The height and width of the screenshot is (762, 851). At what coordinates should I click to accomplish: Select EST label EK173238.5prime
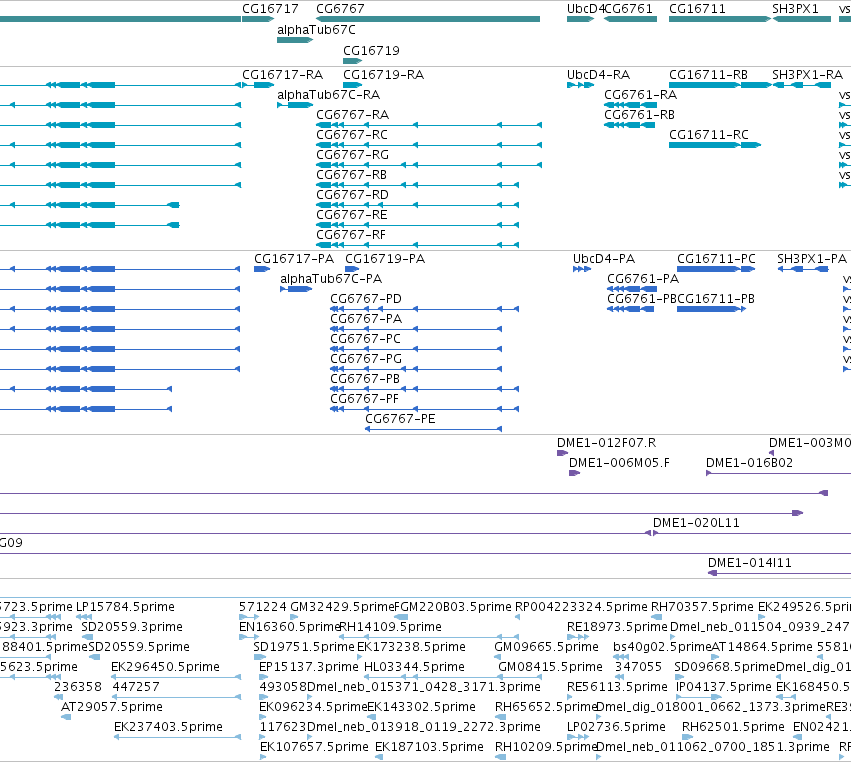tap(411, 647)
